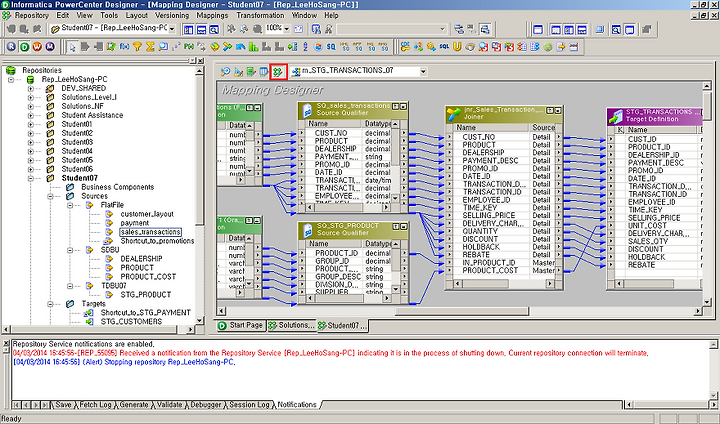Screen dimensions: 720x424
Task: Open the Transformation menu
Action: [260, 15]
